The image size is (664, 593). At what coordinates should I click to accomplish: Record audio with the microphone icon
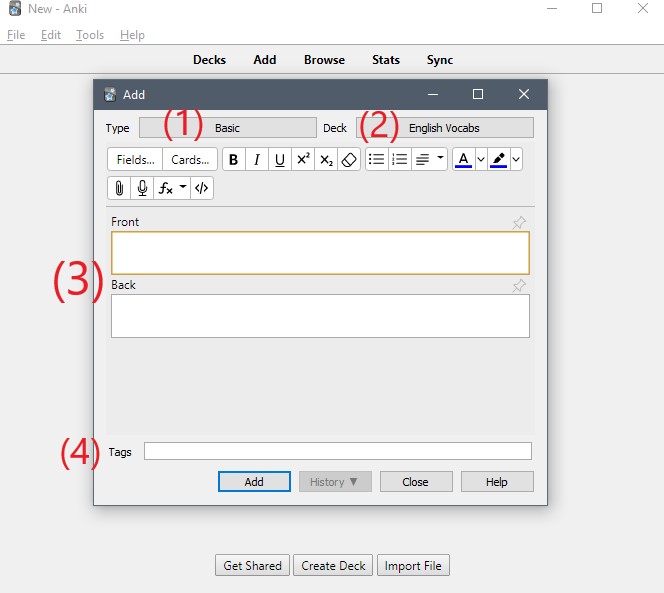point(142,188)
